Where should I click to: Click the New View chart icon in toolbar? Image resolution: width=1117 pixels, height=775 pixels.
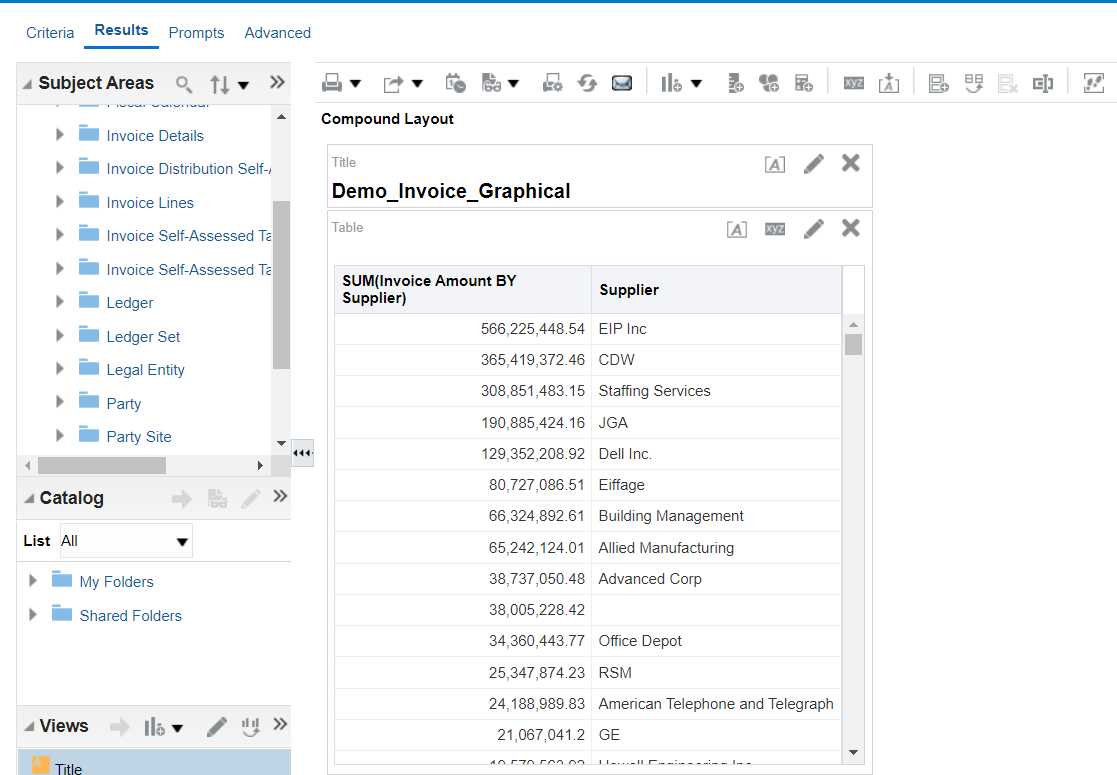tap(671, 83)
